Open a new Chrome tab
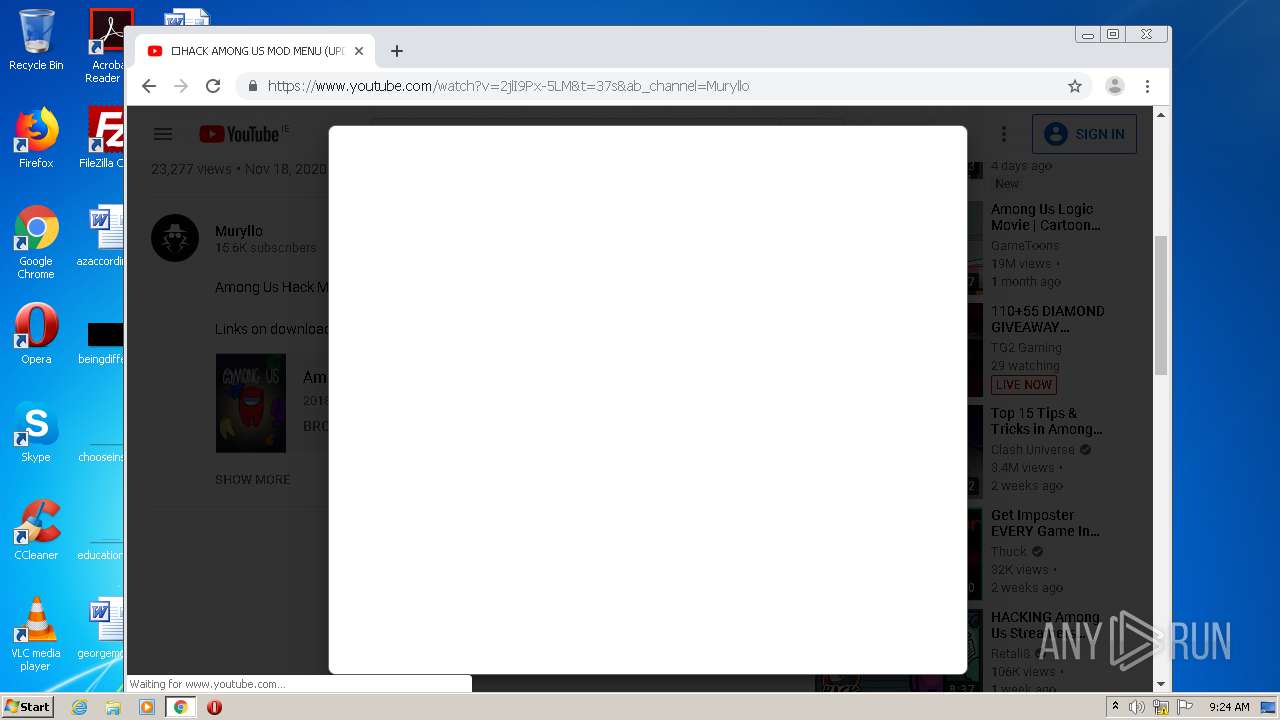This screenshot has height=720, width=1280. [397, 51]
